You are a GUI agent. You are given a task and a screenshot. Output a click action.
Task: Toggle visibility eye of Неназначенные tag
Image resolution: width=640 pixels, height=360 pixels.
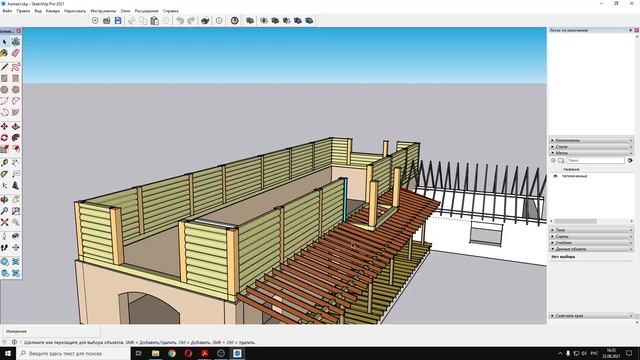point(555,176)
